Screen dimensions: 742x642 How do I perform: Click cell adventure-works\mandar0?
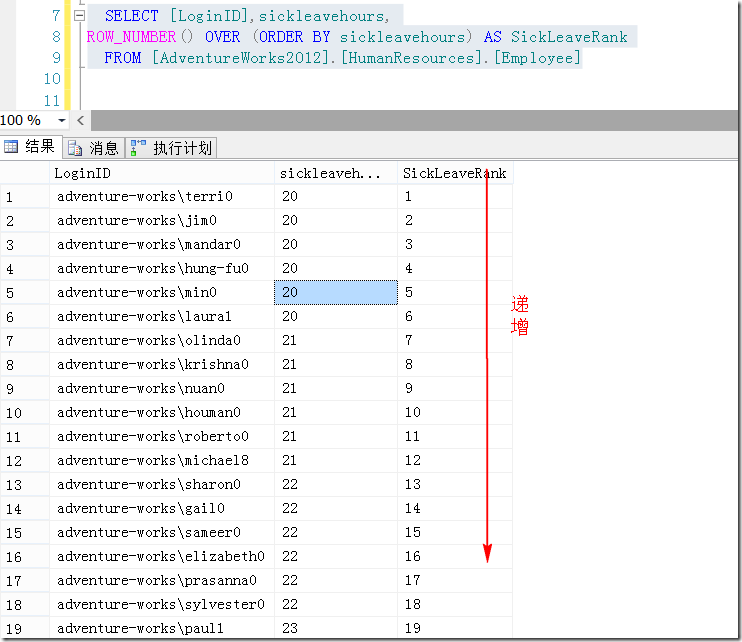pos(161,245)
